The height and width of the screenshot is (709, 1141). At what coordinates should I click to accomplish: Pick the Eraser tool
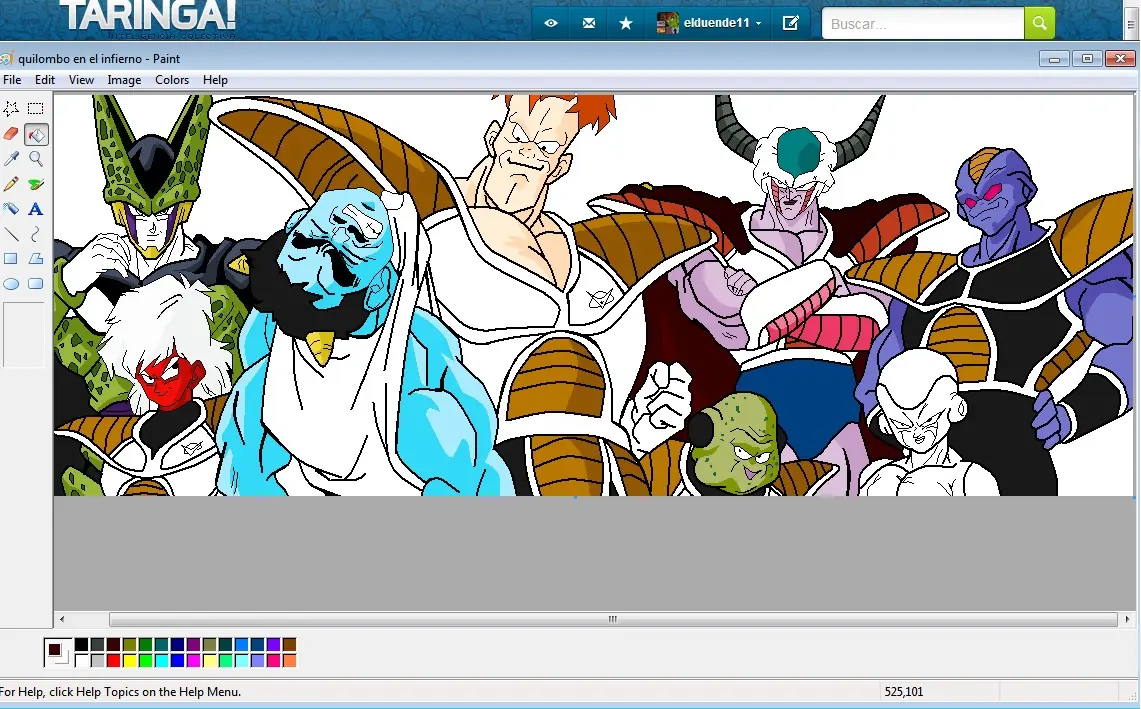tap(11, 134)
